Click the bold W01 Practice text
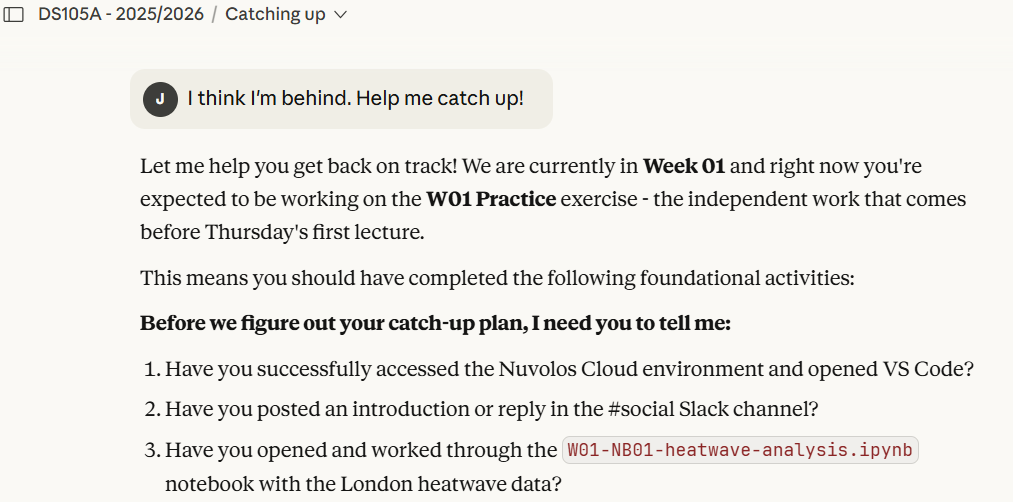The width and height of the screenshot is (1013, 502). [491, 199]
